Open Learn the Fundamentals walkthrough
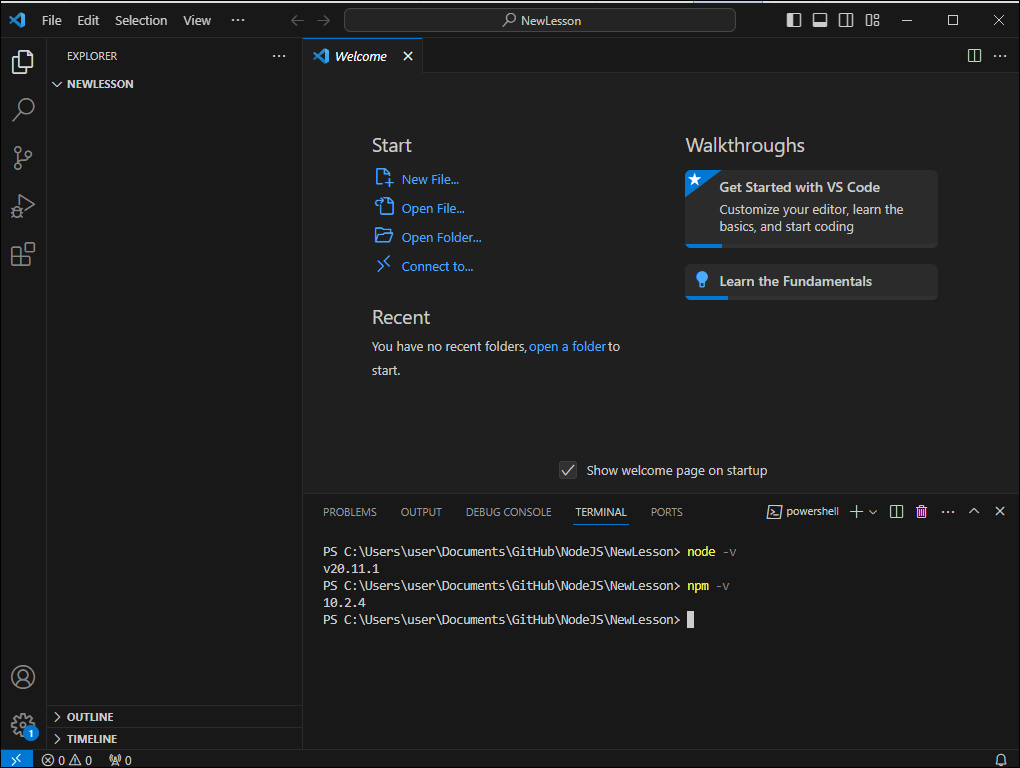 tap(811, 282)
